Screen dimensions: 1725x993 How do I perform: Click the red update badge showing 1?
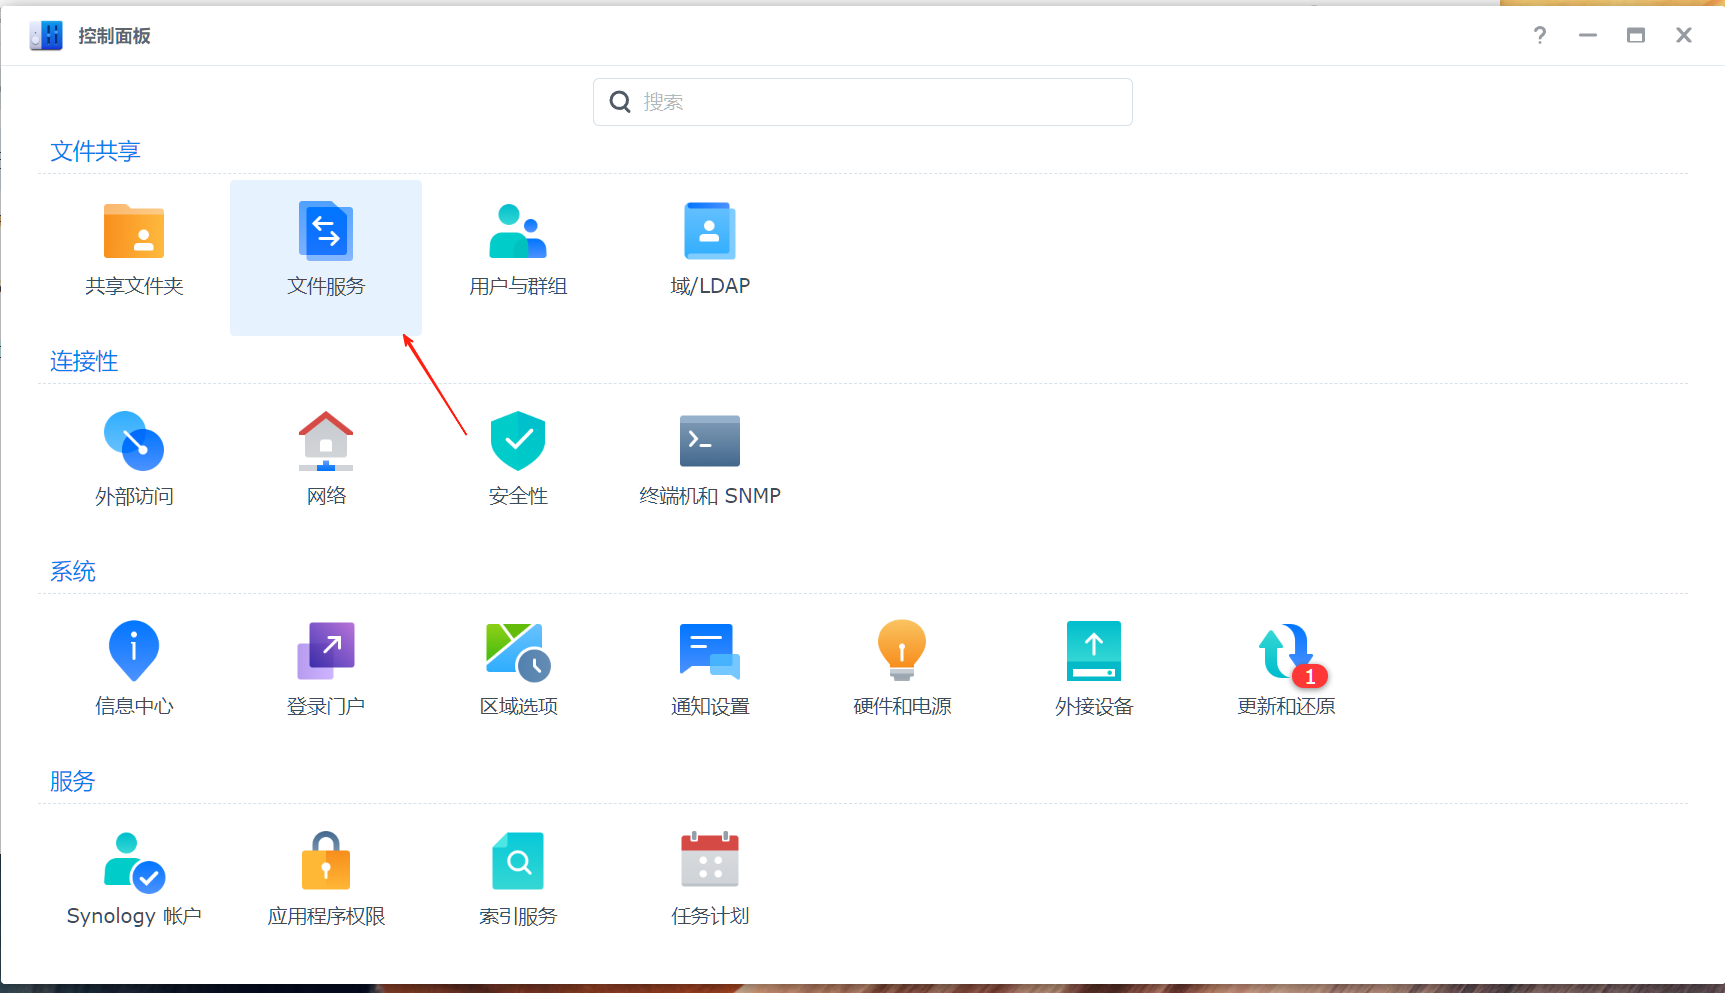pos(1310,676)
